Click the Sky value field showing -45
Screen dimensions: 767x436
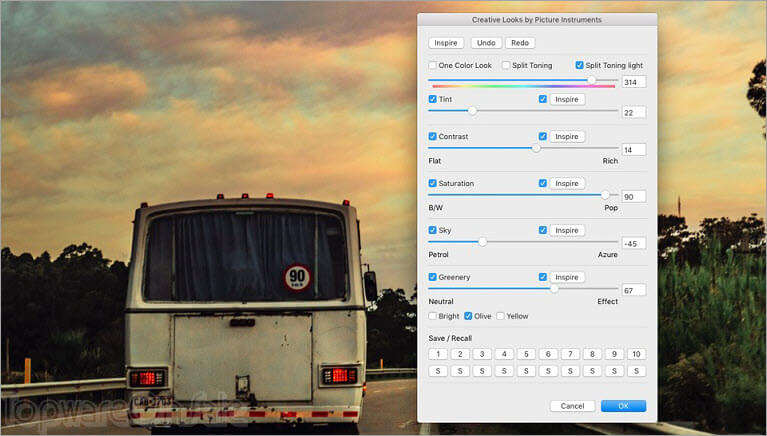(x=634, y=244)
